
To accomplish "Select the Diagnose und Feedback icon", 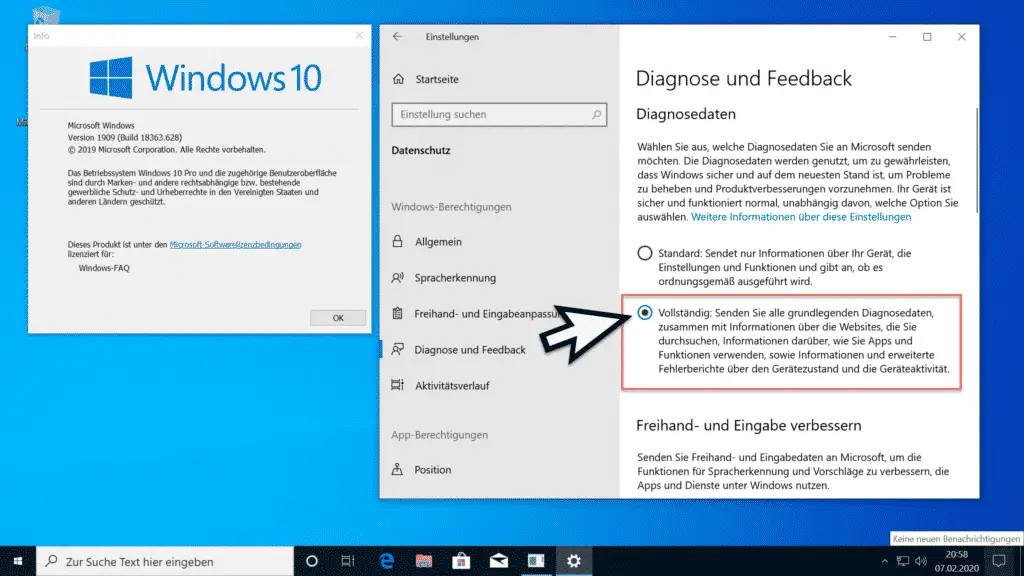I will [397, 349].
